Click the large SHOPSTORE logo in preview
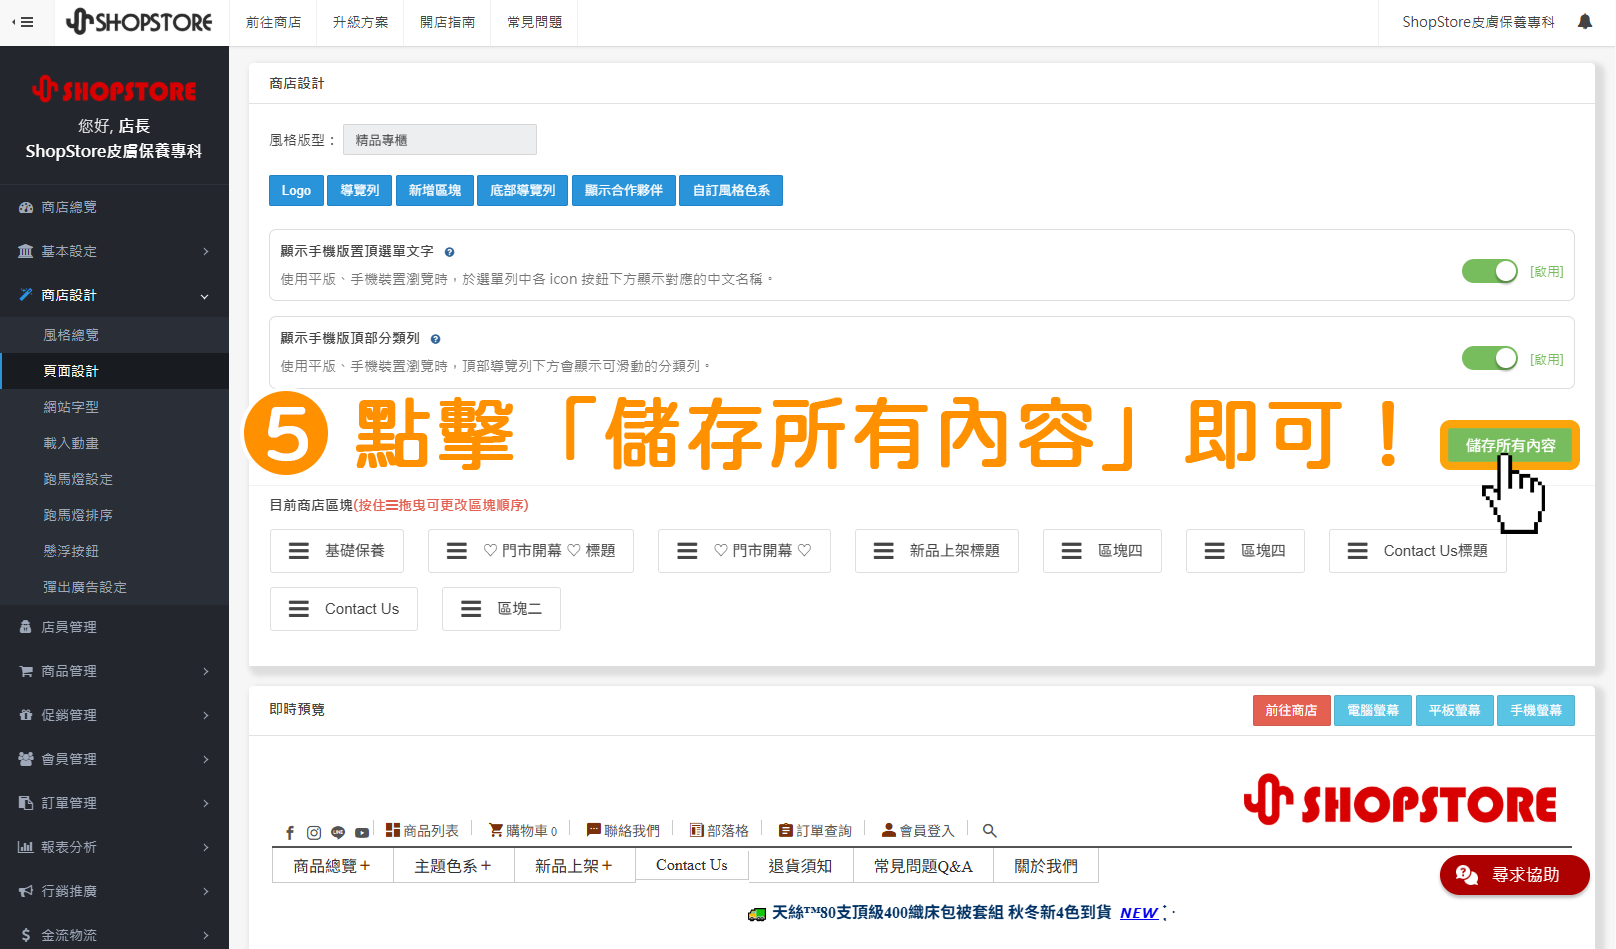 click(x=1400, y=801)
